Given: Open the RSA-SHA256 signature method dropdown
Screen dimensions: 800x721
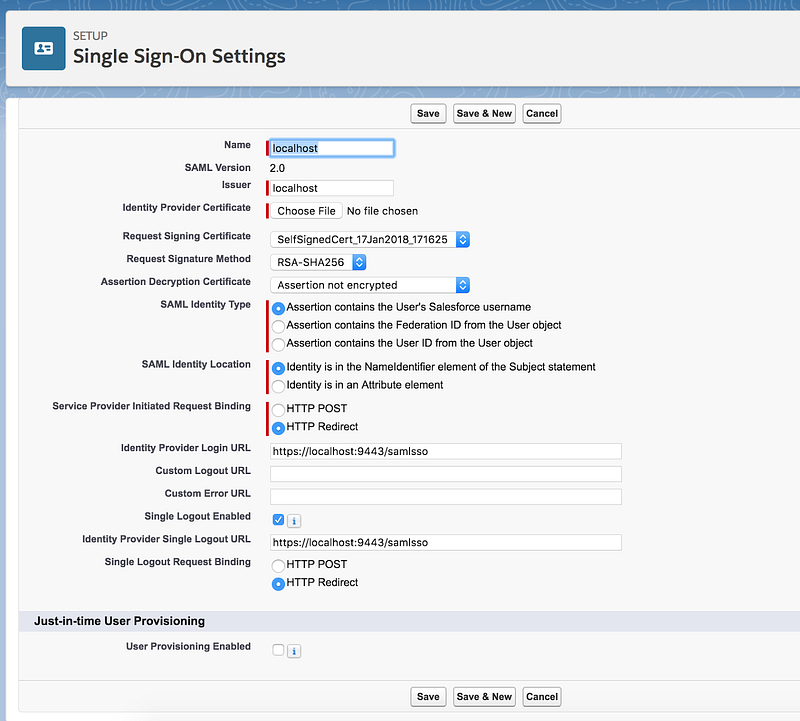Looking at the screenshot, I should pos(318,262).
